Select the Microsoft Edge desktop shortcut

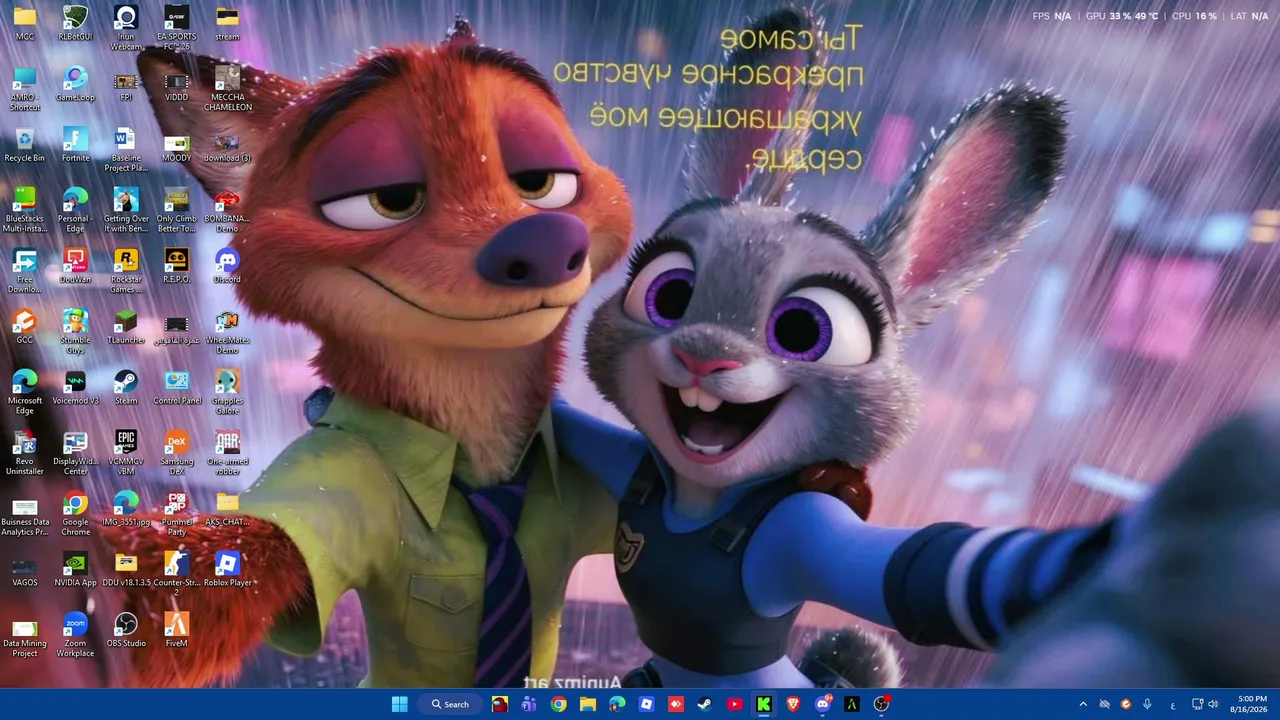[x=25, y=393]
